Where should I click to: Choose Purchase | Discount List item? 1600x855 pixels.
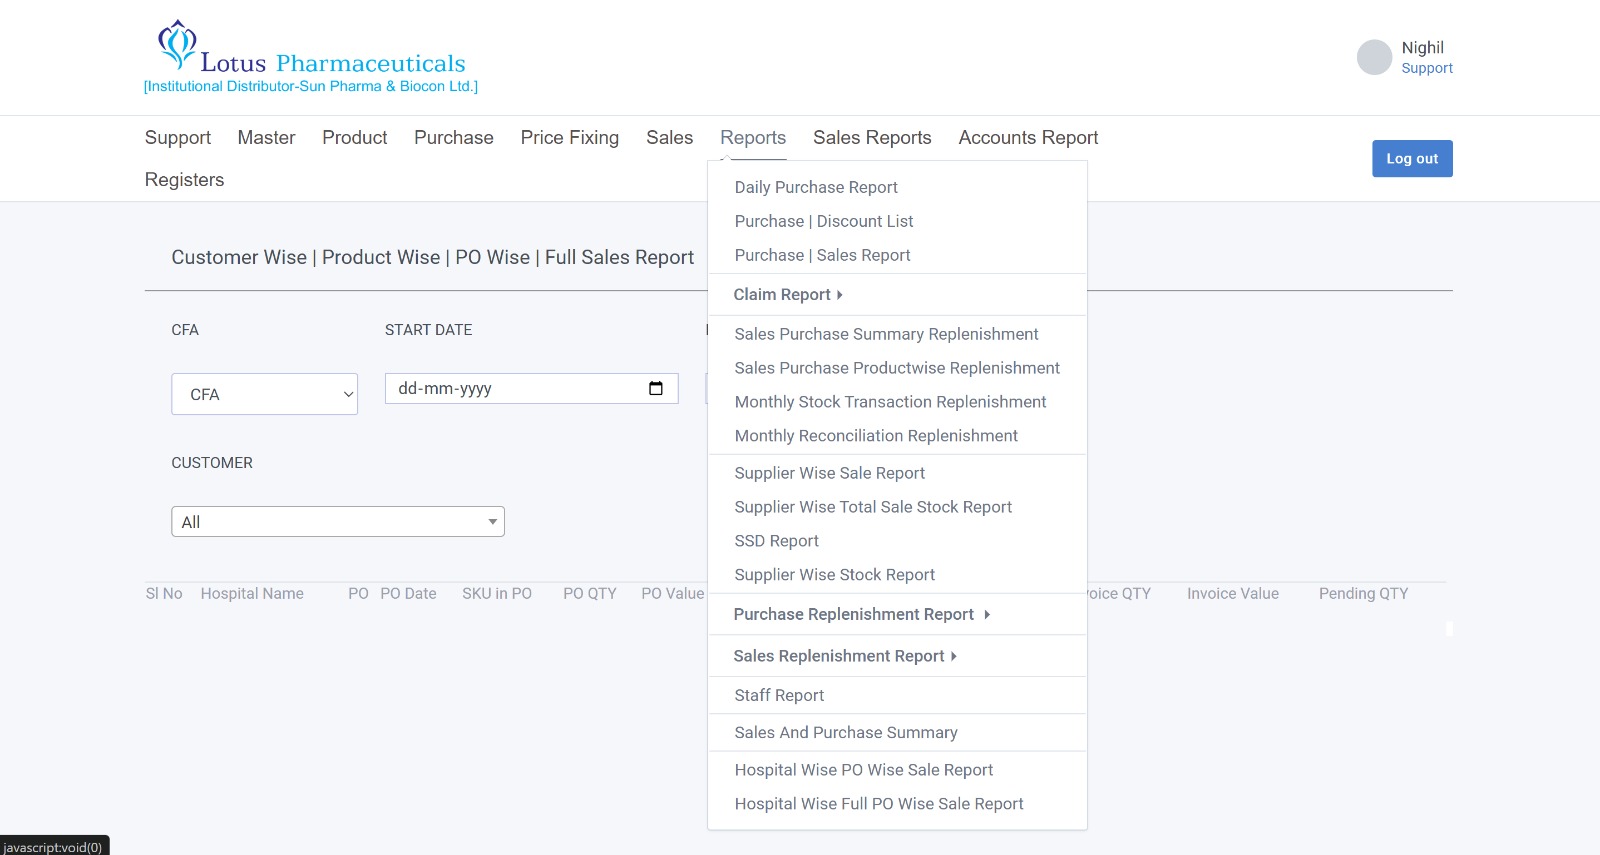click(x=823, y=222)
